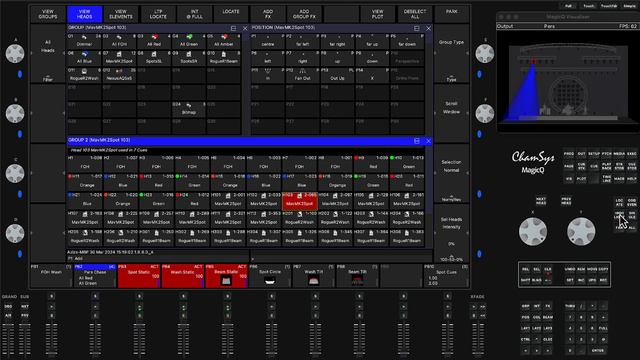
Task: Open VIEW PLOT
Action: (378, 14)
